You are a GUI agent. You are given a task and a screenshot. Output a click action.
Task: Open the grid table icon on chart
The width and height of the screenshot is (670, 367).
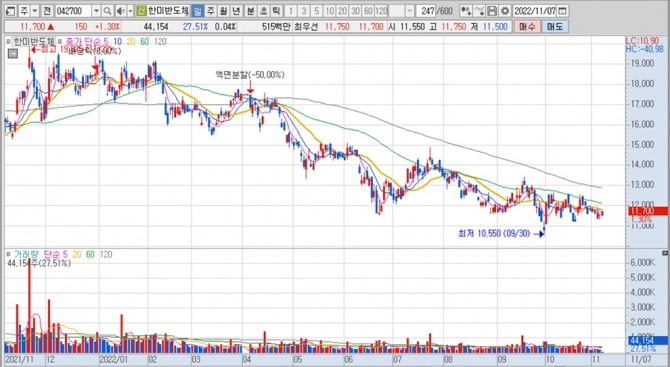coord(12,53)
